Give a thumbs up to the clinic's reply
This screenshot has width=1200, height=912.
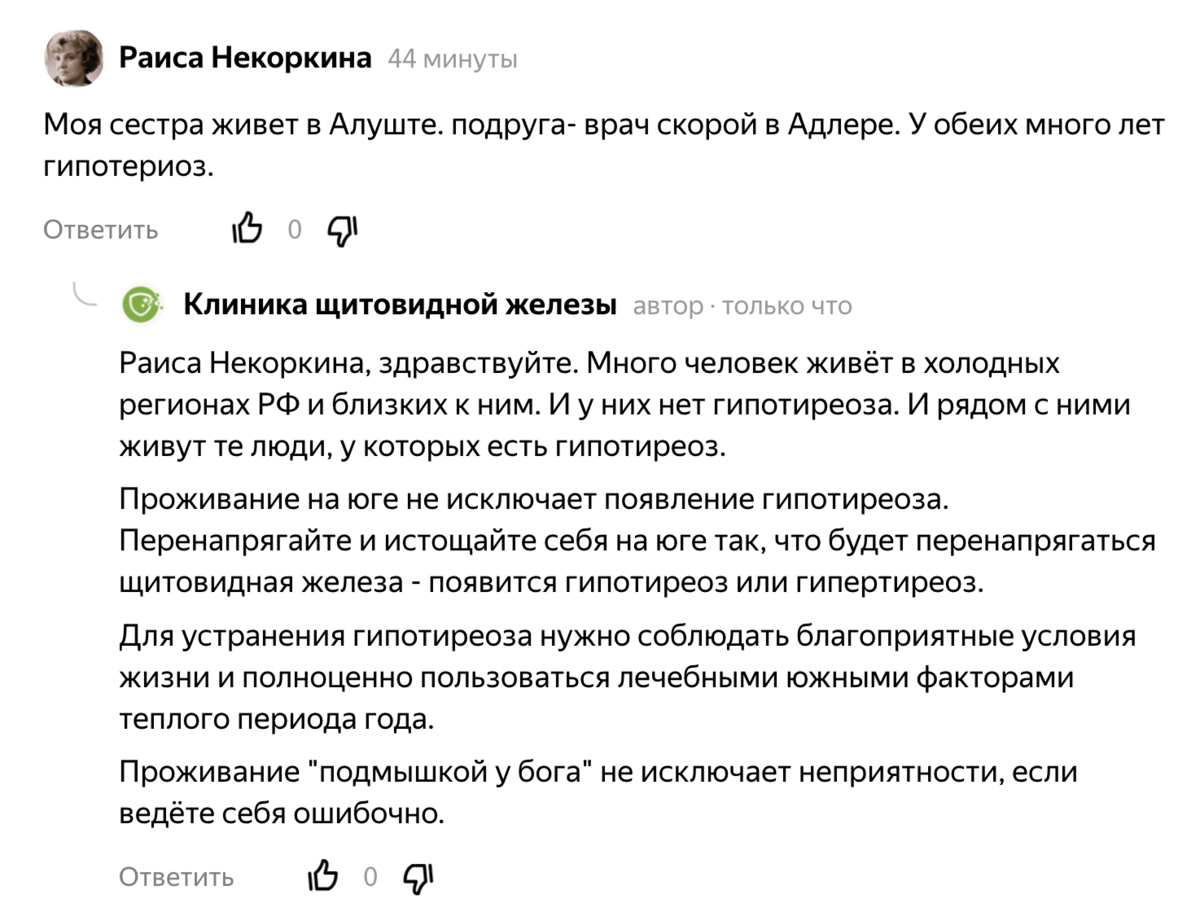tap(322, 877)
